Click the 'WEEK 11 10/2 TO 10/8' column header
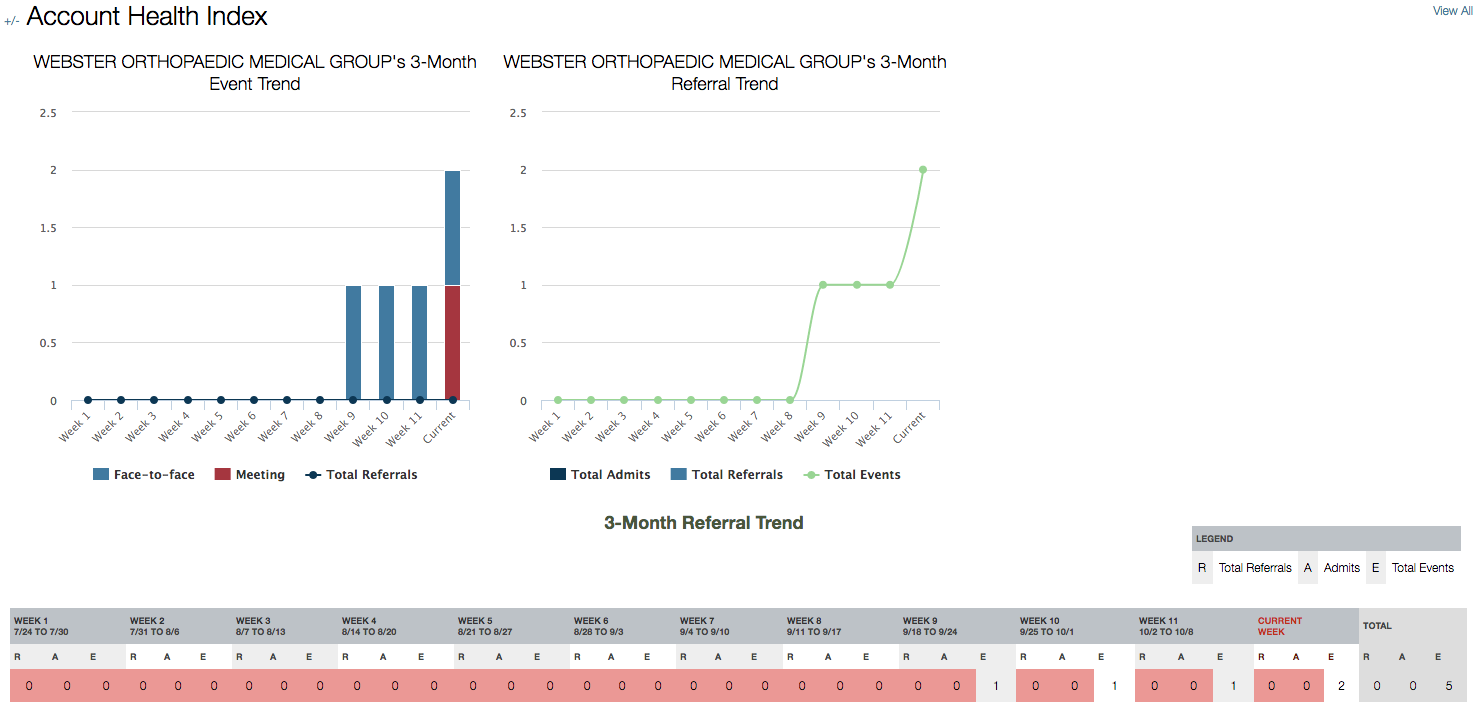The width and height of the screenshot is (1477, 707). click(x=1194, y=626)
